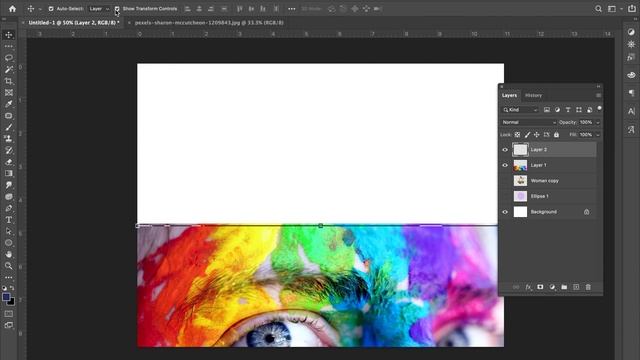Image resolution: width=640 pixels, height=360 pixels.
Task: Select the Woman copy layer
Action: click(544, 181)
